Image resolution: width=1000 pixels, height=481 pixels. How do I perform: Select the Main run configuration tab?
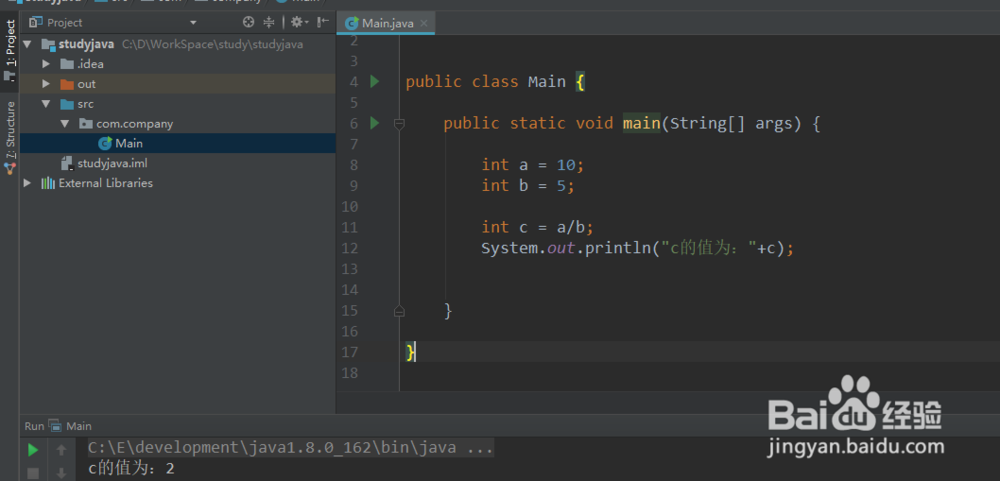pyautogui.click(x=71, y=426)
